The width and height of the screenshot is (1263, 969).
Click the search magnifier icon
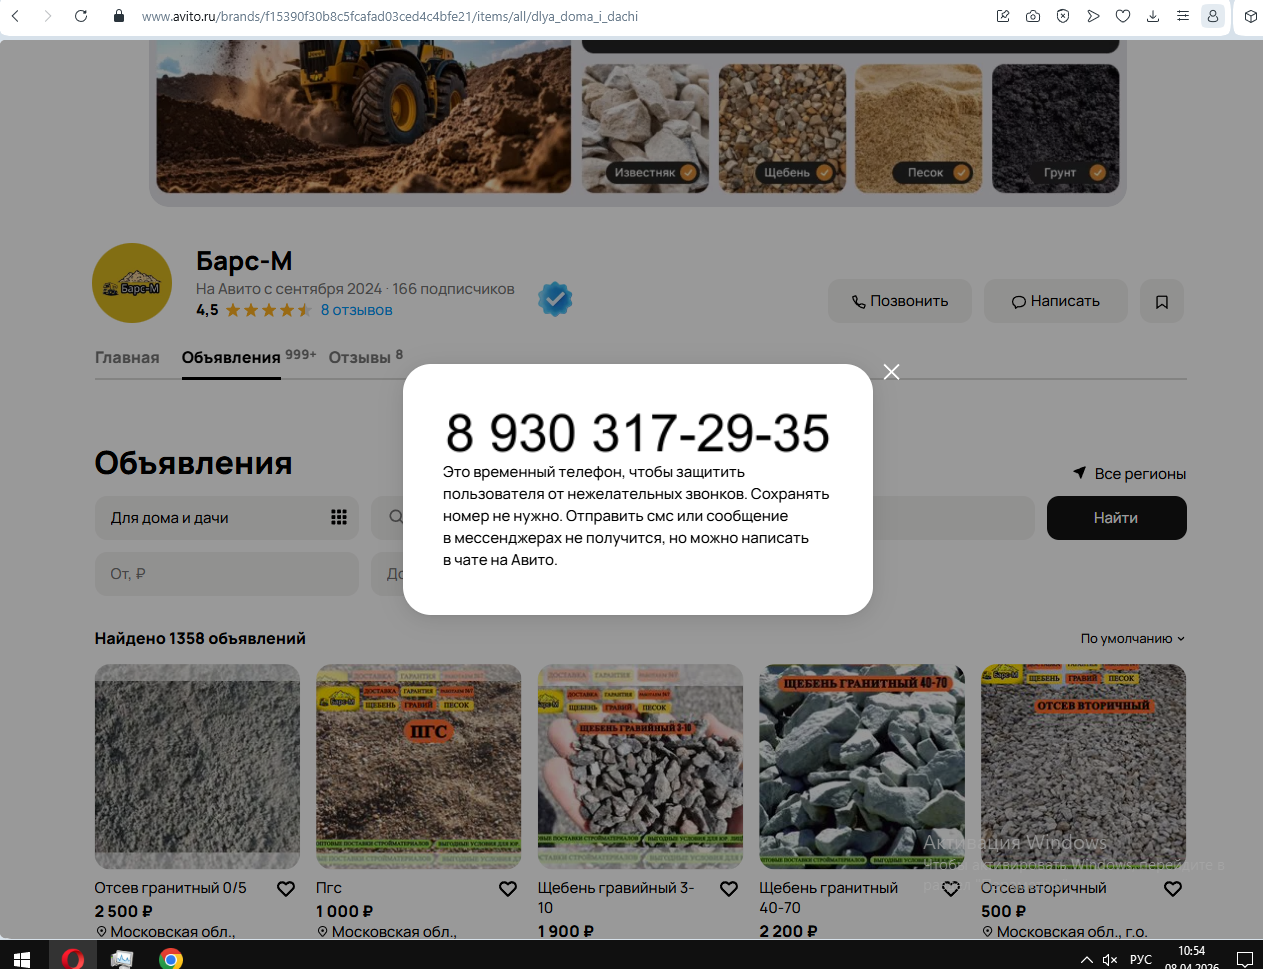pos(396,517)
